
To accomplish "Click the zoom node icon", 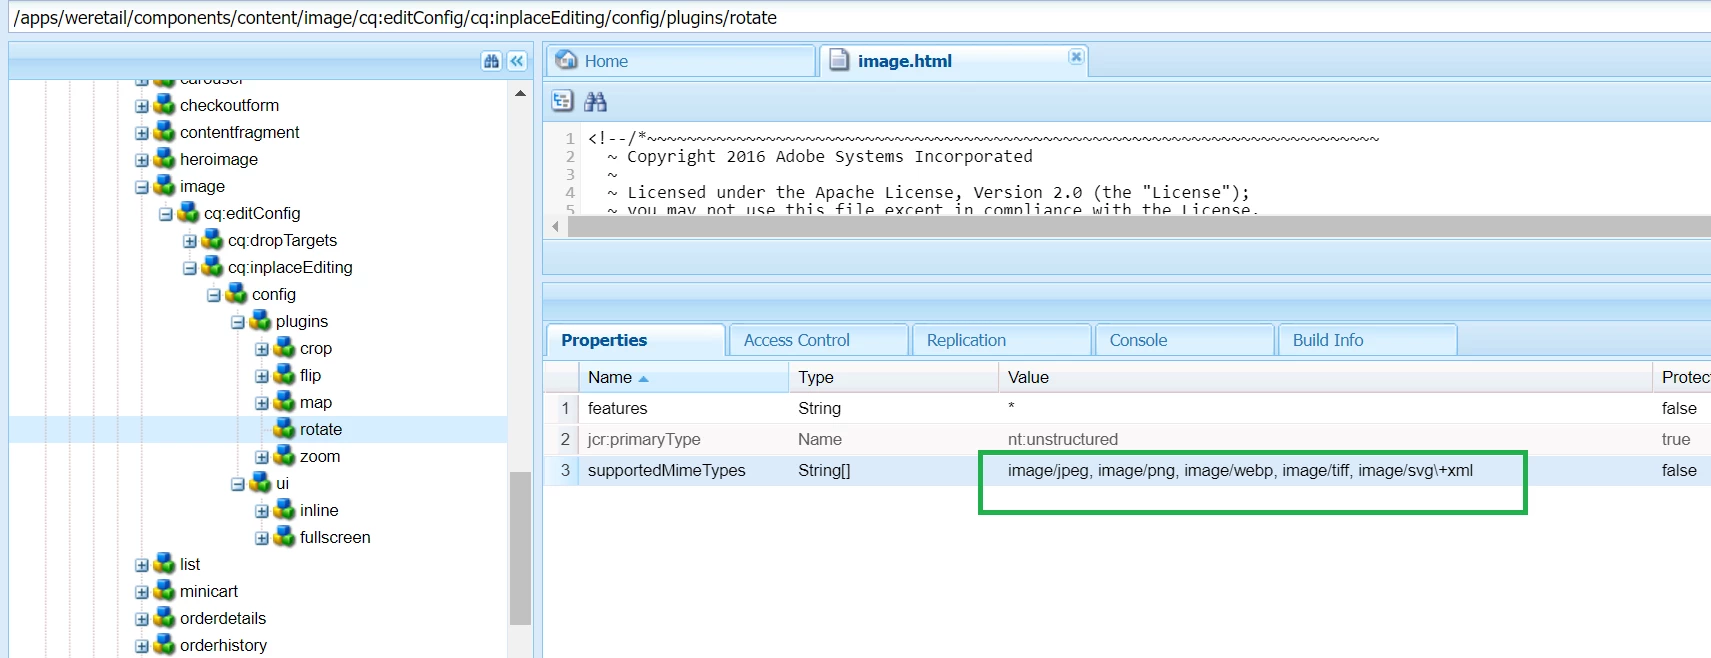I will (x=285, y=456).
